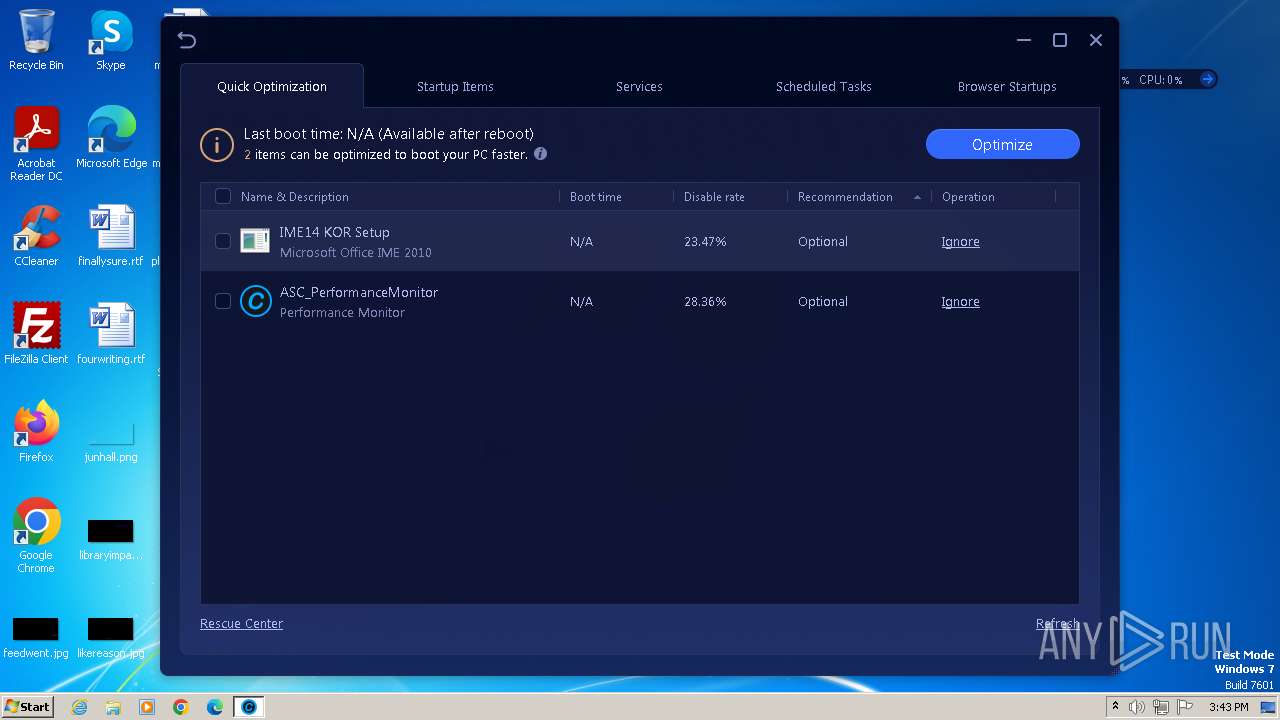1280x720 pixels.
Task: Sort by the Boot time column header
Action: (x=596, y=197)
